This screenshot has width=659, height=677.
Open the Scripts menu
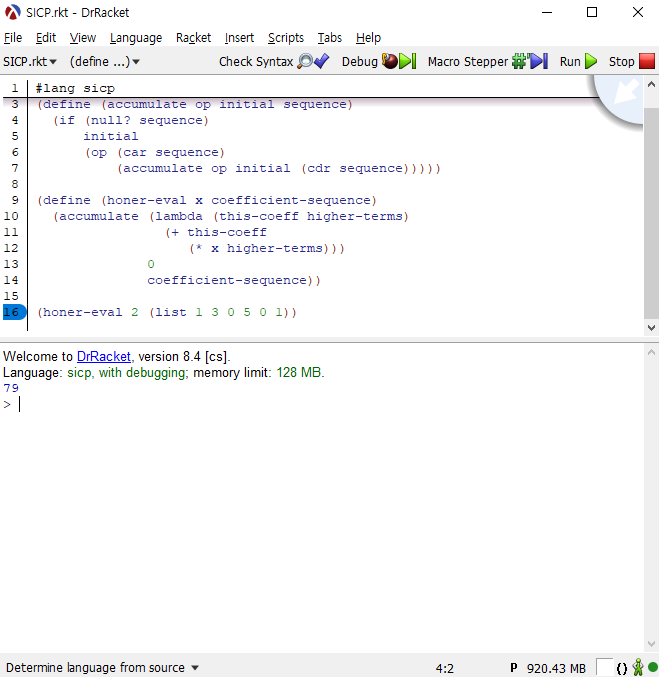(285, 38)
